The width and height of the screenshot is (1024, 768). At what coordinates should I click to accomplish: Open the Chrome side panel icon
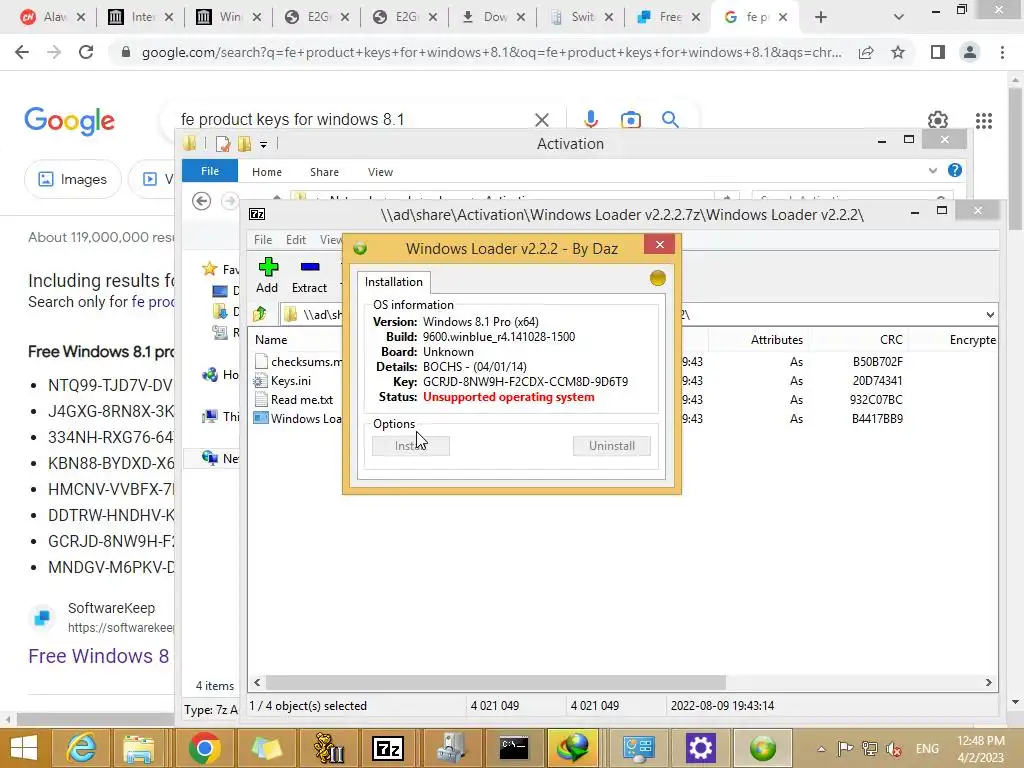point(938,52)
